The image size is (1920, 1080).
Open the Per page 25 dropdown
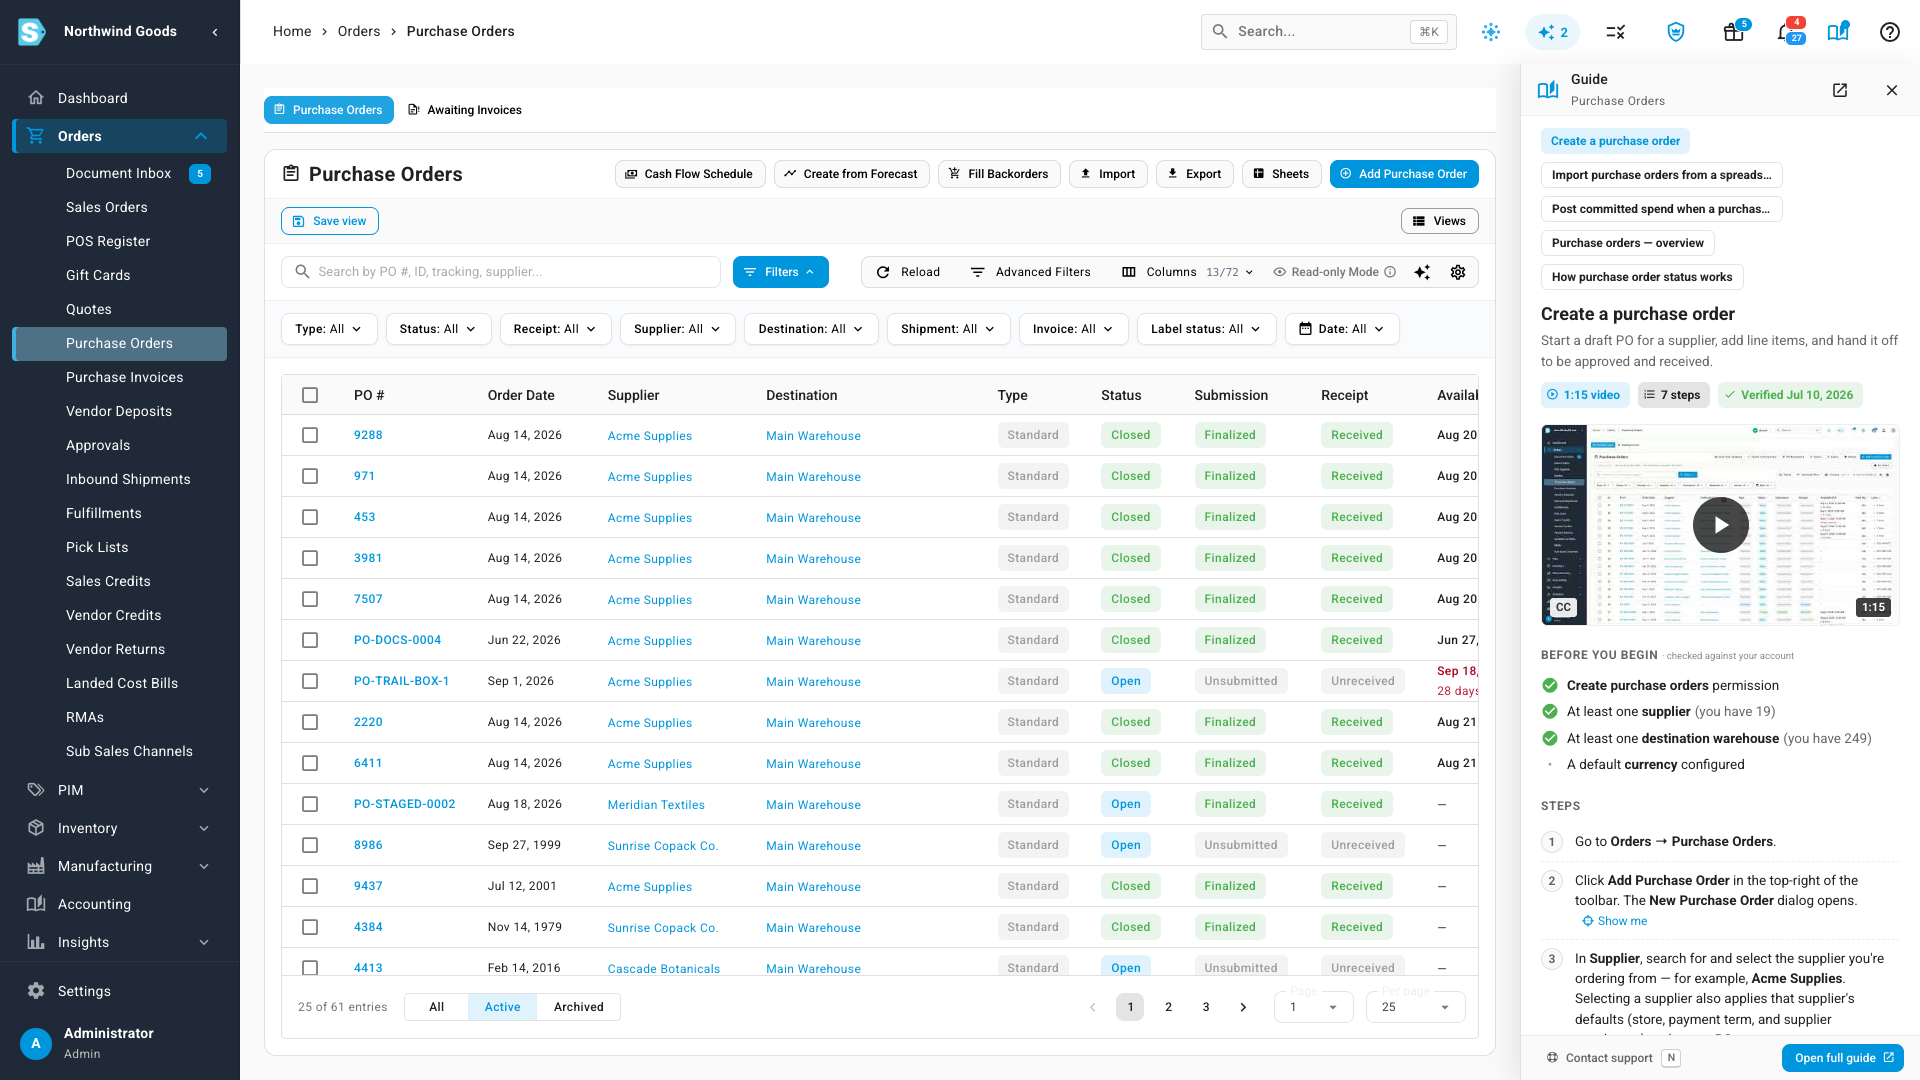(1415, 1007)
